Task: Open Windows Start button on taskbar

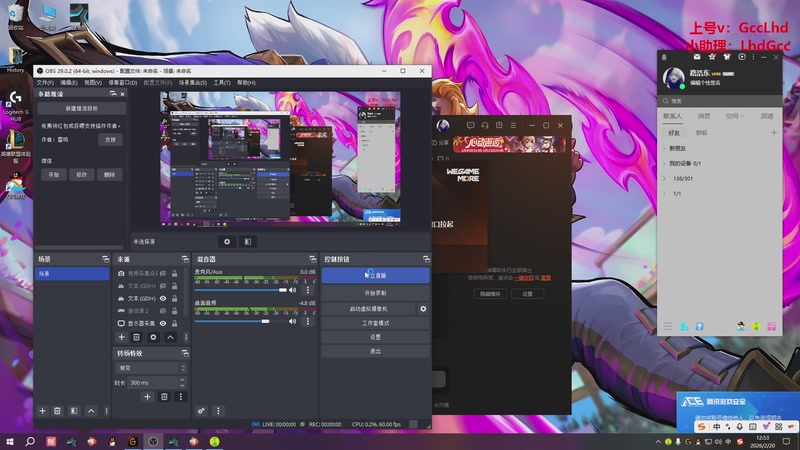Action: pos(9,441)
